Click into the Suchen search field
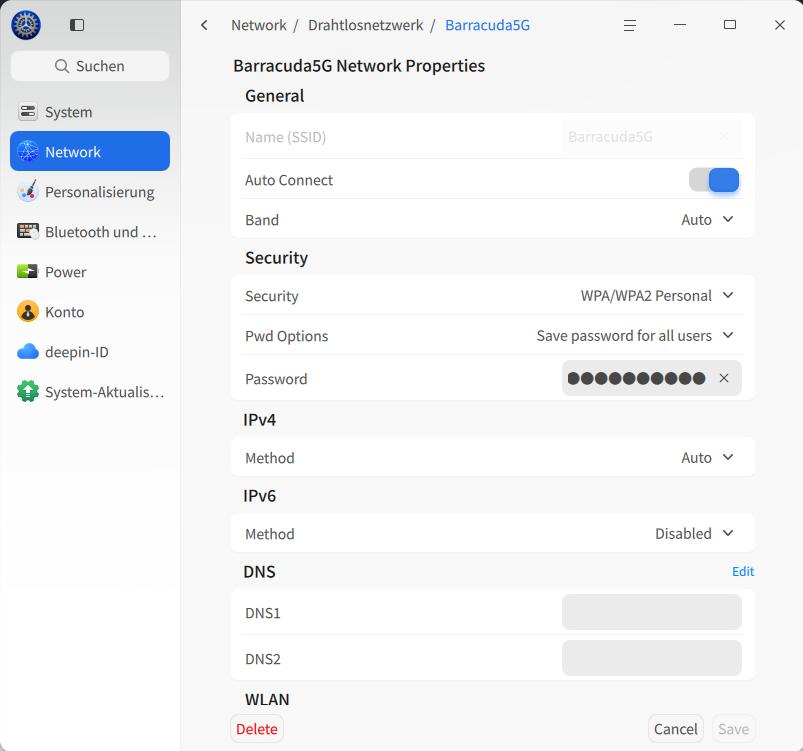Image resolution: width=803 pixels, height=751 pixels. coord(90,66)
